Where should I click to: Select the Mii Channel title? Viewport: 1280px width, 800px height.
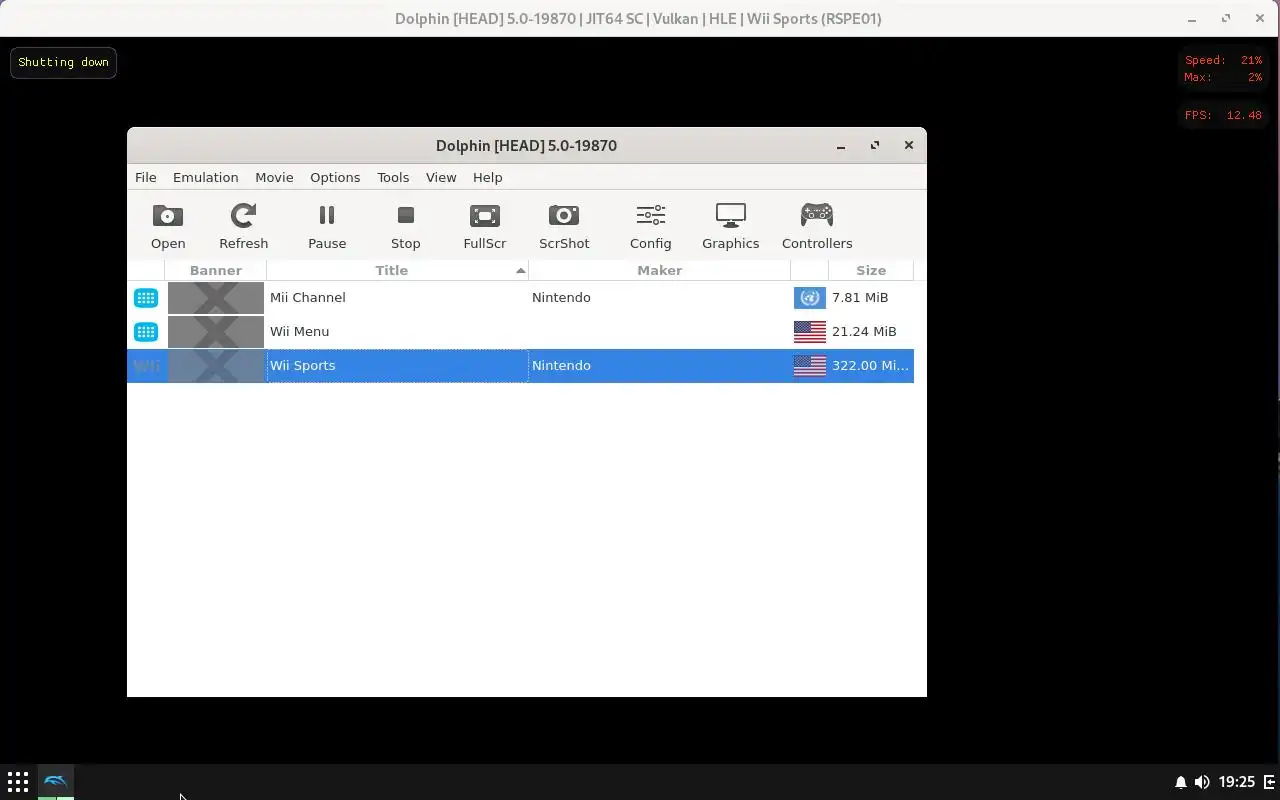[307, 297]
